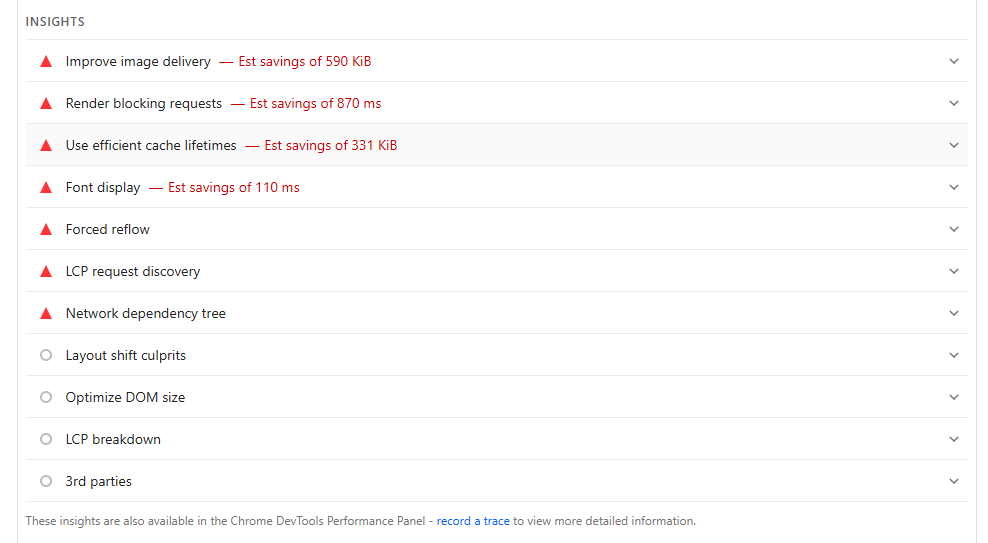Screen dimensions: 988x543
Task: Click the 'Forced reflow' title text
Action: click(x=108, y=229)
